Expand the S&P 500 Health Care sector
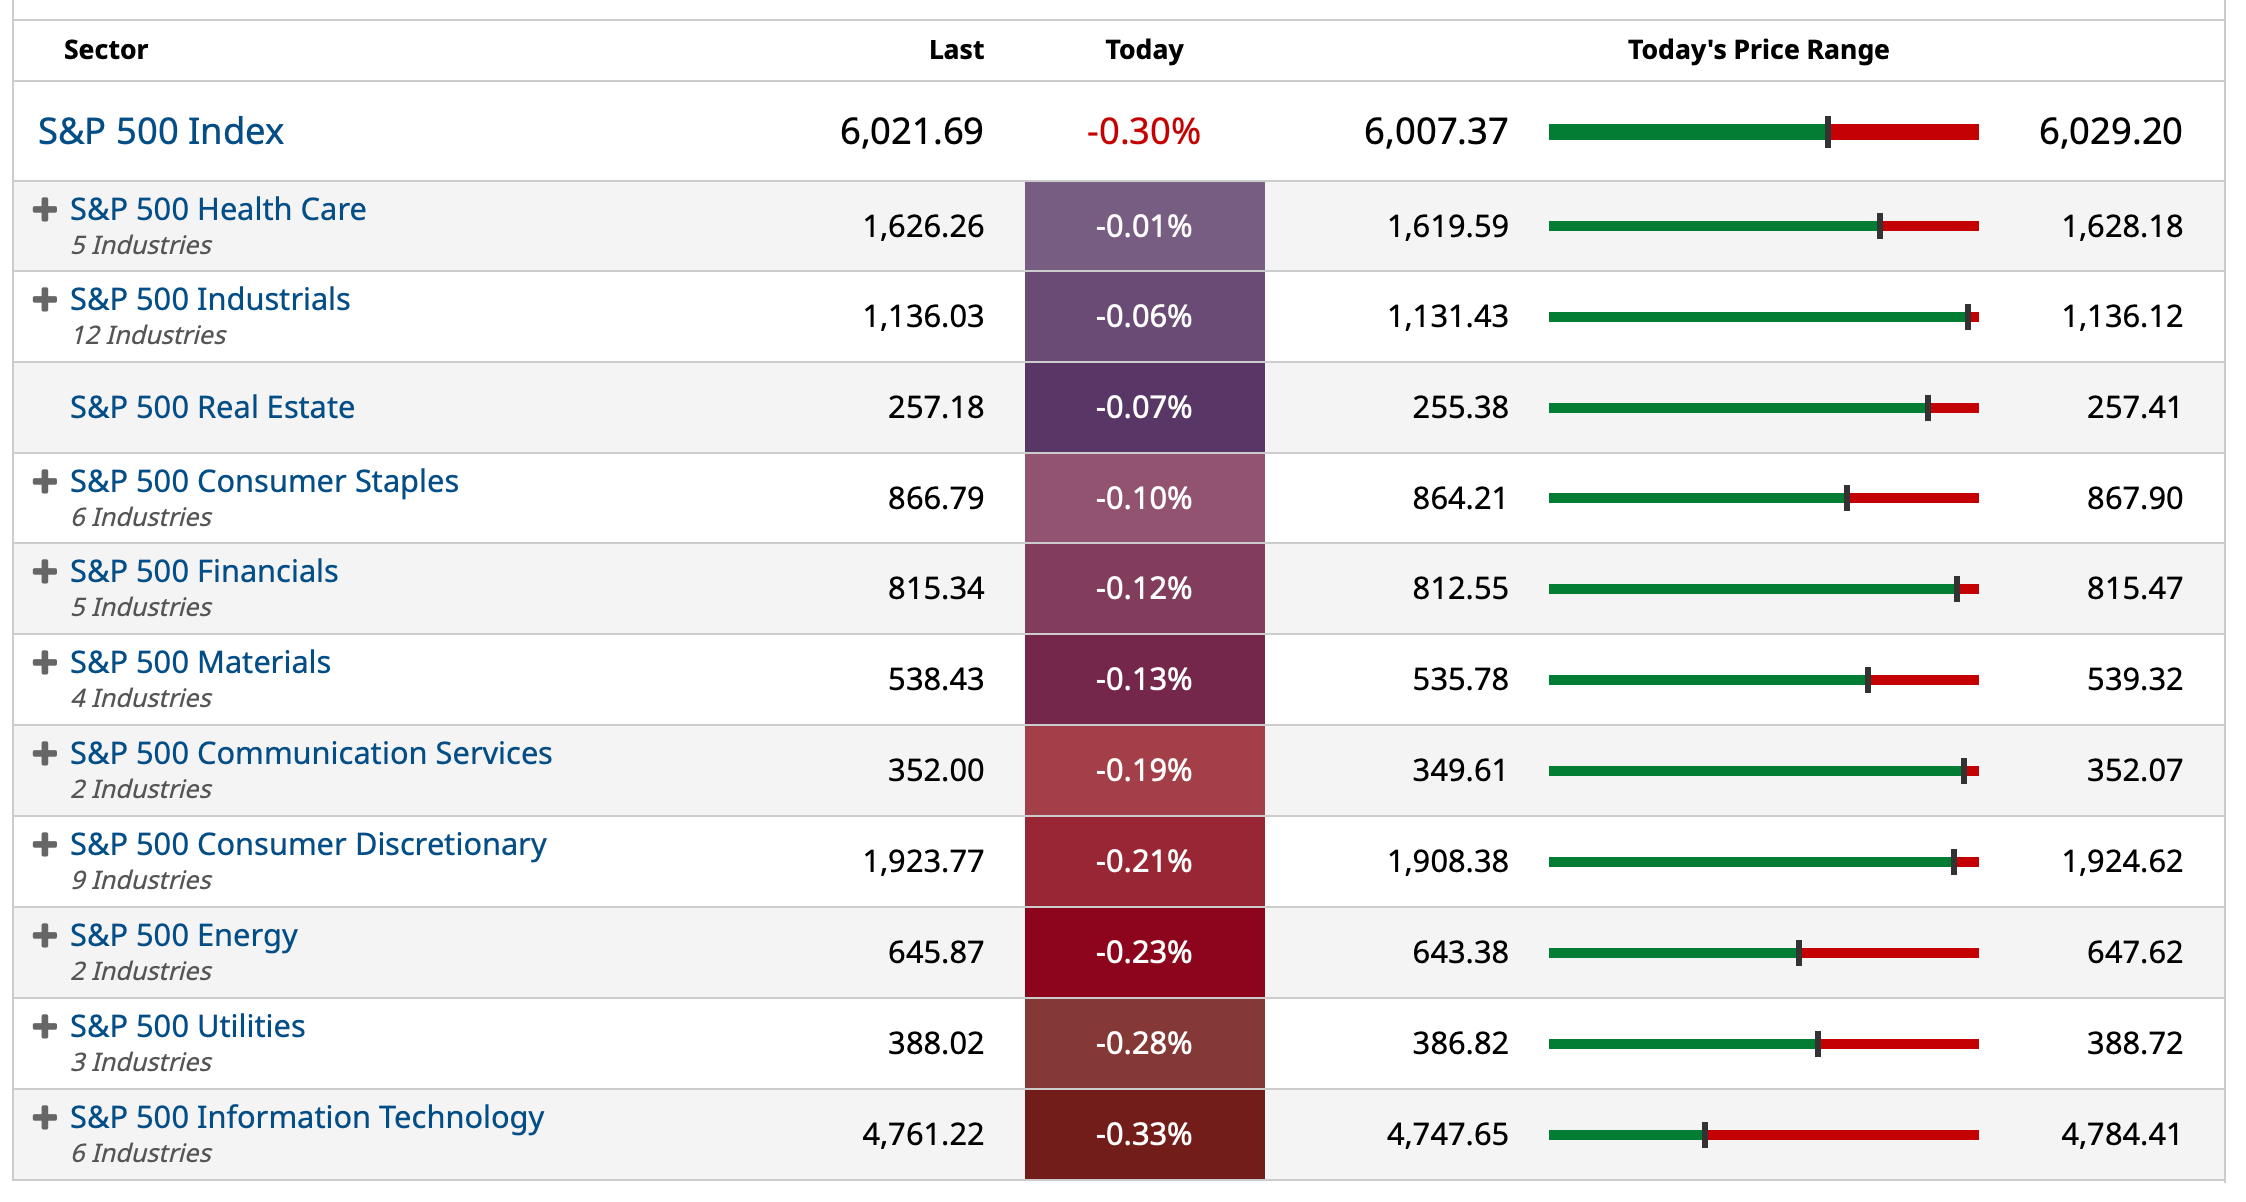 pos(45,209)
